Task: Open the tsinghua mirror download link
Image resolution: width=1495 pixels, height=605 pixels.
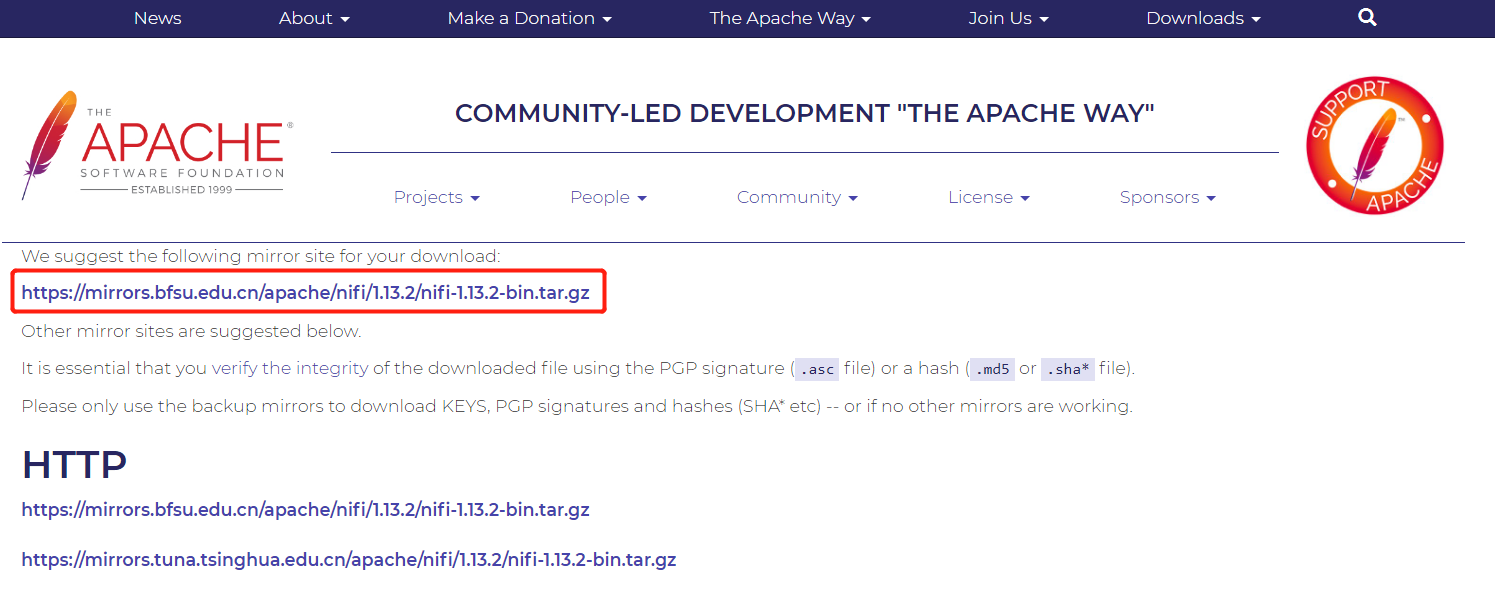Action: [349, 559]
